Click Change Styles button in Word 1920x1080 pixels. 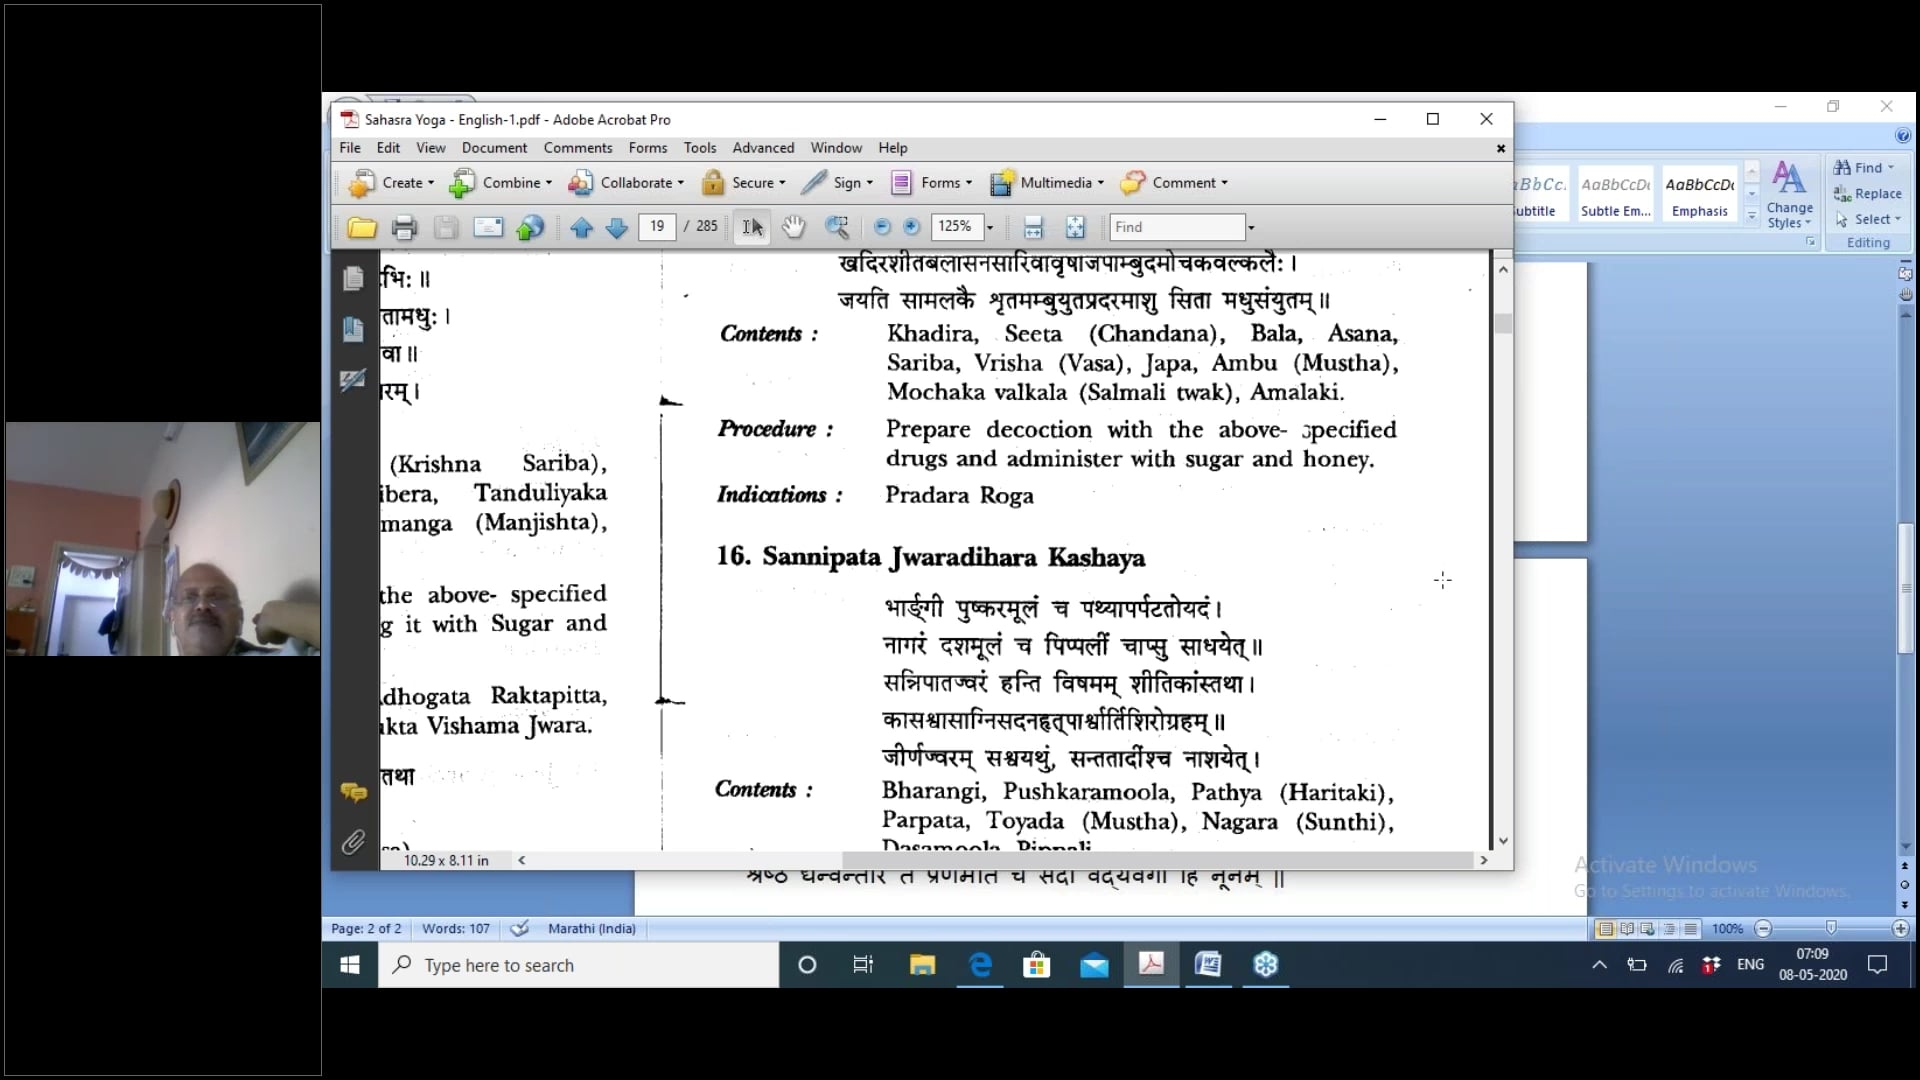[x=1789, y=195]
